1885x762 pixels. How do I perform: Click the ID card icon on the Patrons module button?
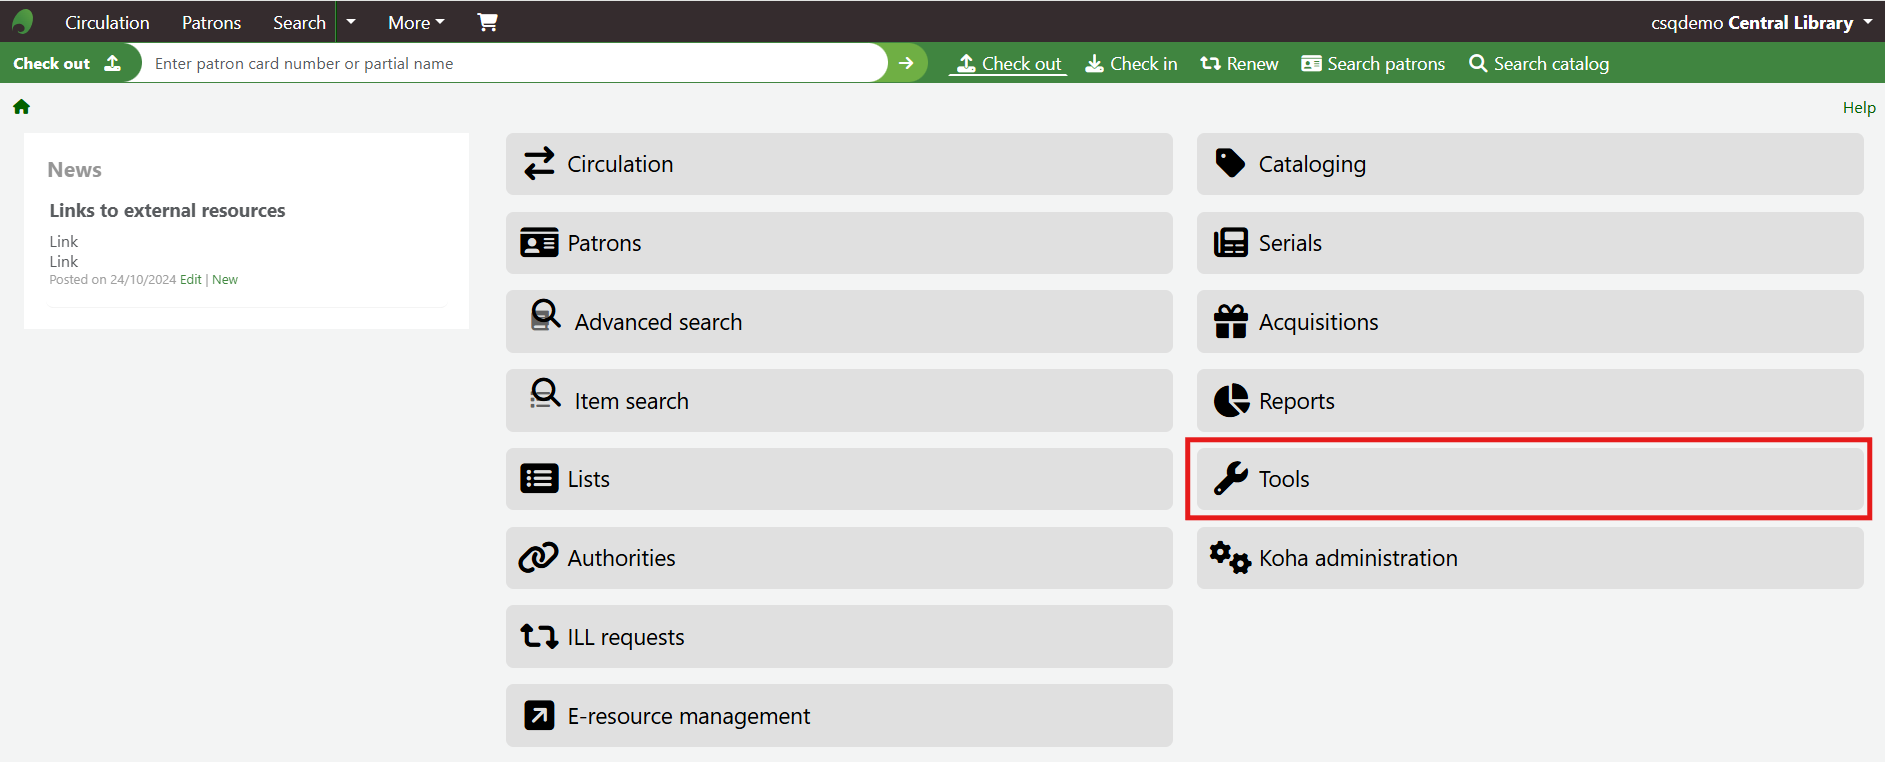pos(539,243)
